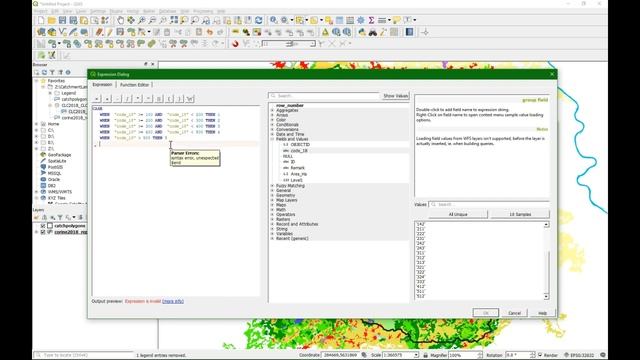This screenshot has width=640, height=360.
Task: Click the Favorites star item in Browser
Action: point(56,81)
